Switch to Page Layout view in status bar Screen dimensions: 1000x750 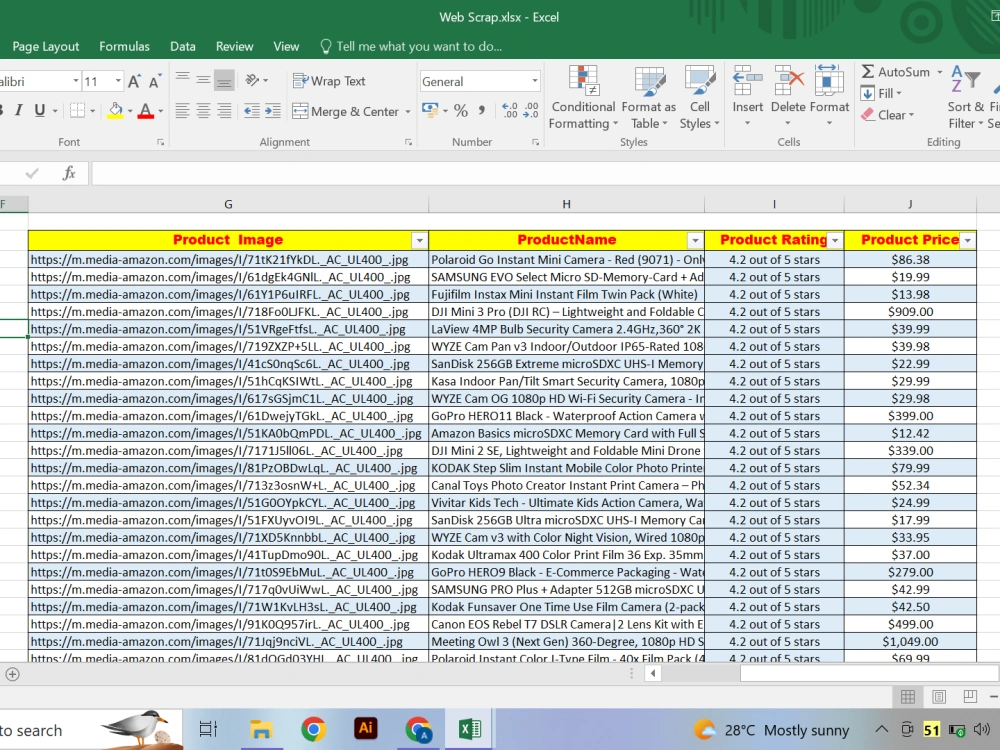tap(939, 696)
